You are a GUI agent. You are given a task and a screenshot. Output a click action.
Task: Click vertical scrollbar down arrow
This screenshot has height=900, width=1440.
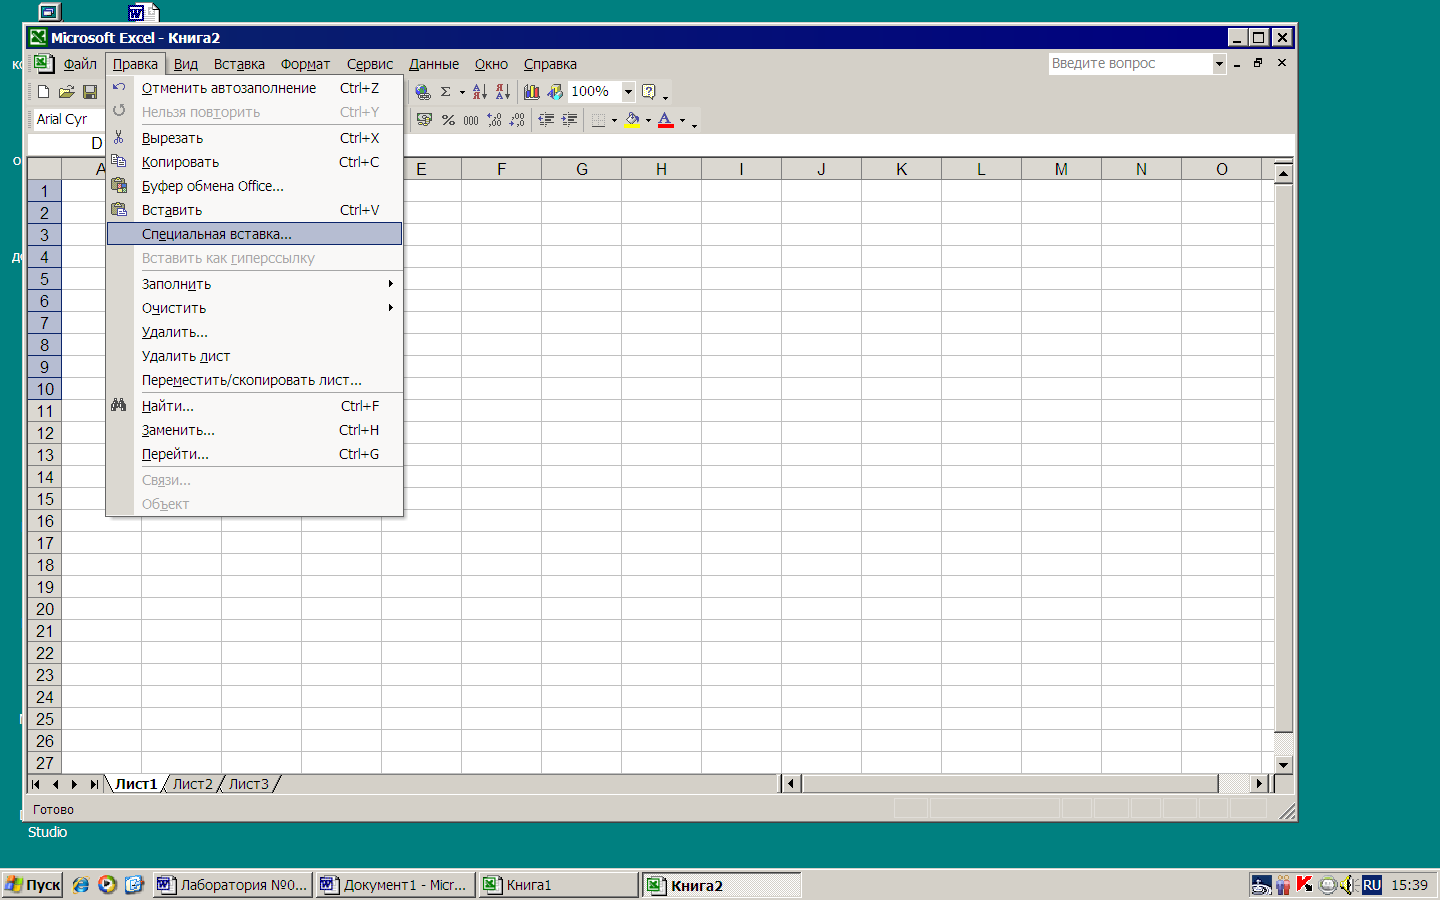coord(1283,764)
